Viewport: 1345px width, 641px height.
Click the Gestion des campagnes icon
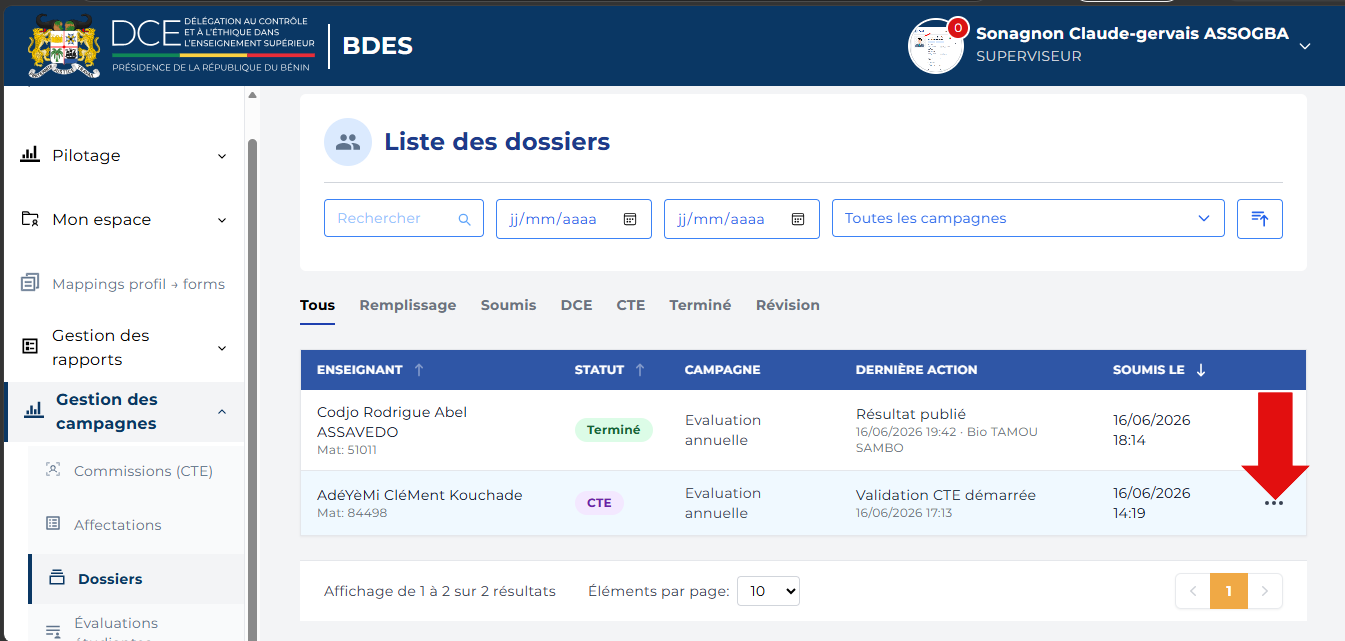coord(34,409)
